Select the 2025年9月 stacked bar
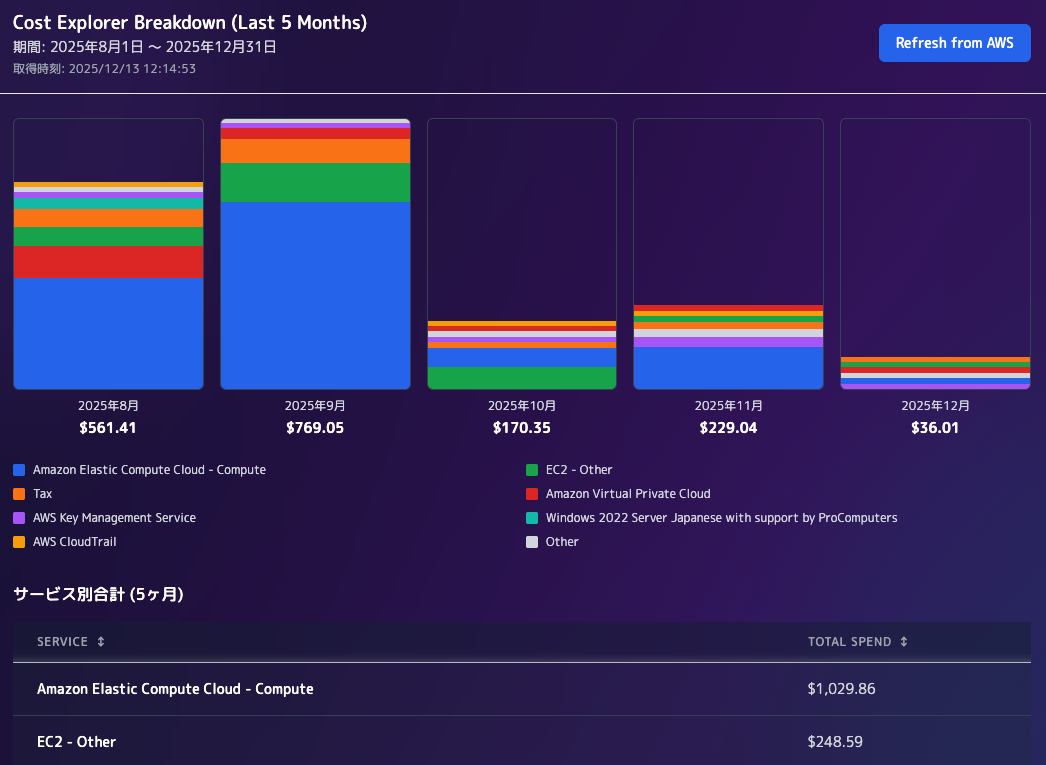Viewport: 1046px width, 765px height. pos(315,254)
